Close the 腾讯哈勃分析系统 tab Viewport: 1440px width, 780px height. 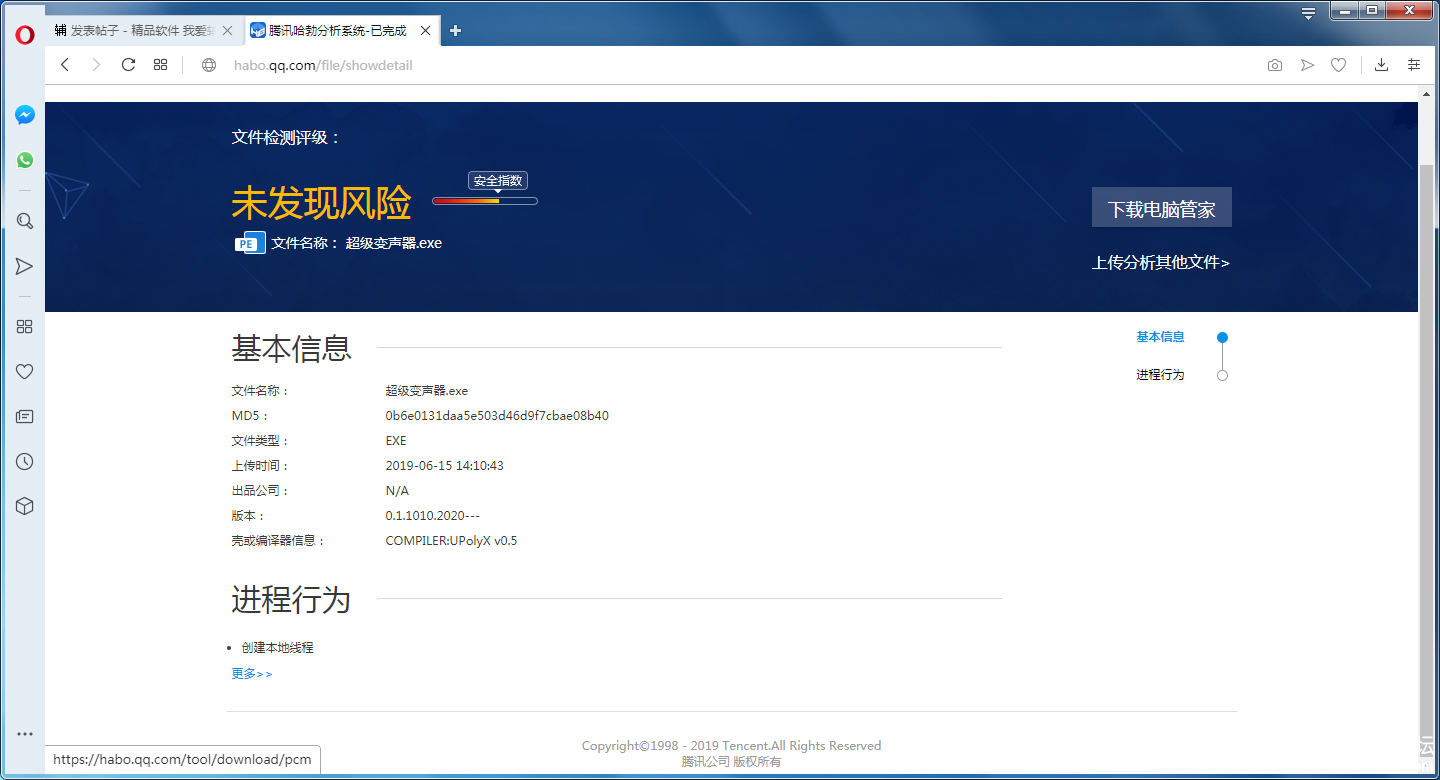[426, 31]
